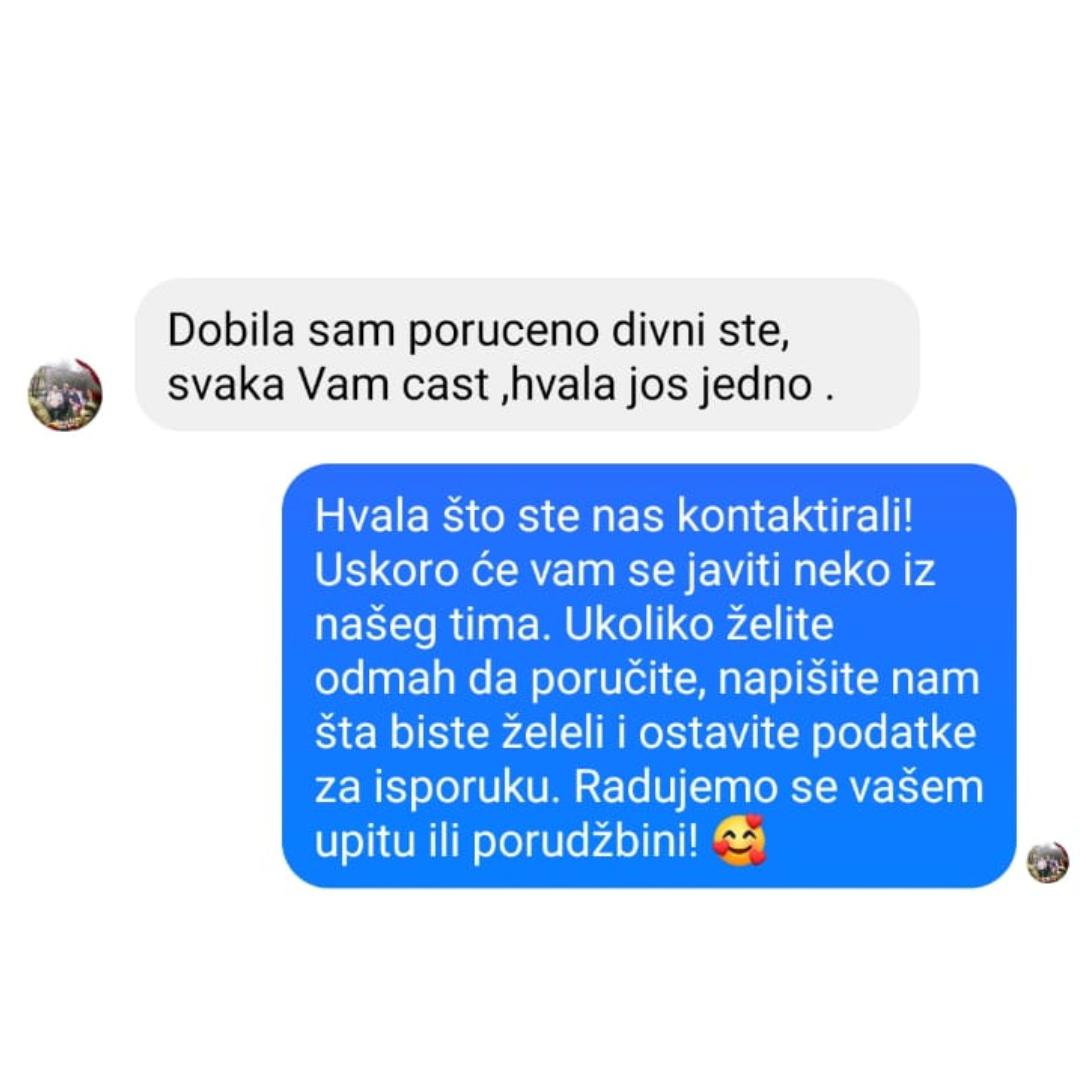Click the text 'upitu ili porudžbini!'
Viewport: 1080px width, 1080px height.
click(x=506, y=842)
